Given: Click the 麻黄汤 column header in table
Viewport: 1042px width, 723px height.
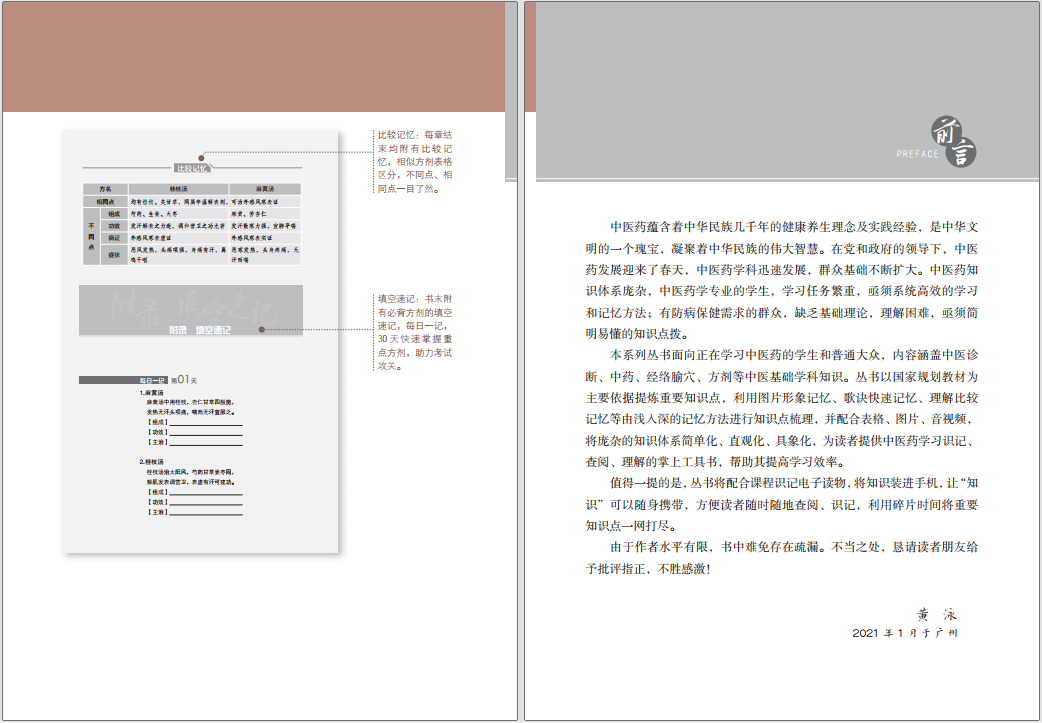Looking at the screenshot, I should [264, 189].
